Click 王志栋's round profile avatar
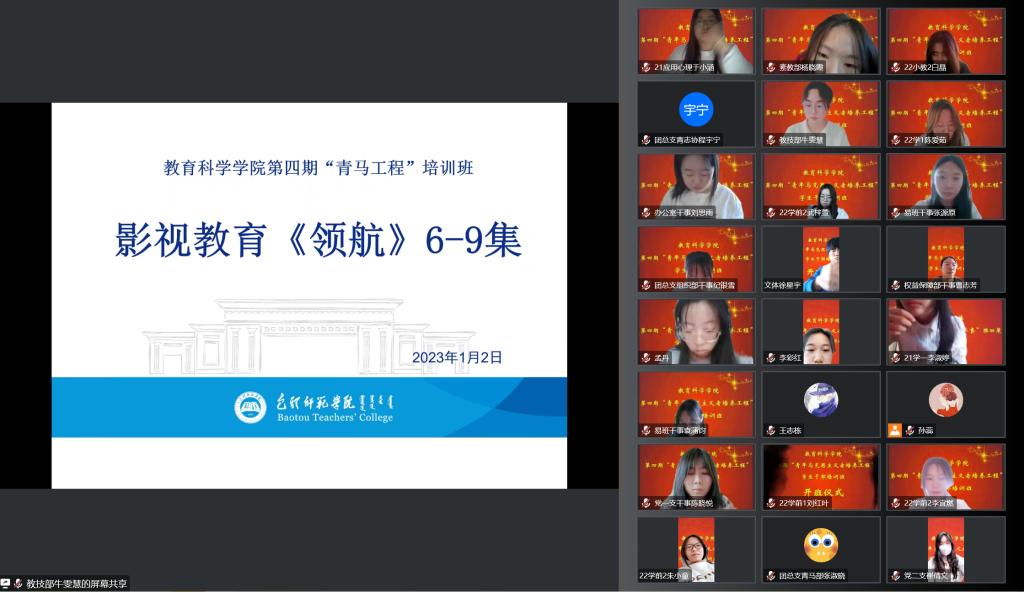Image resolution: width=1024 pixels, height=592 pixels. point(820,399)
